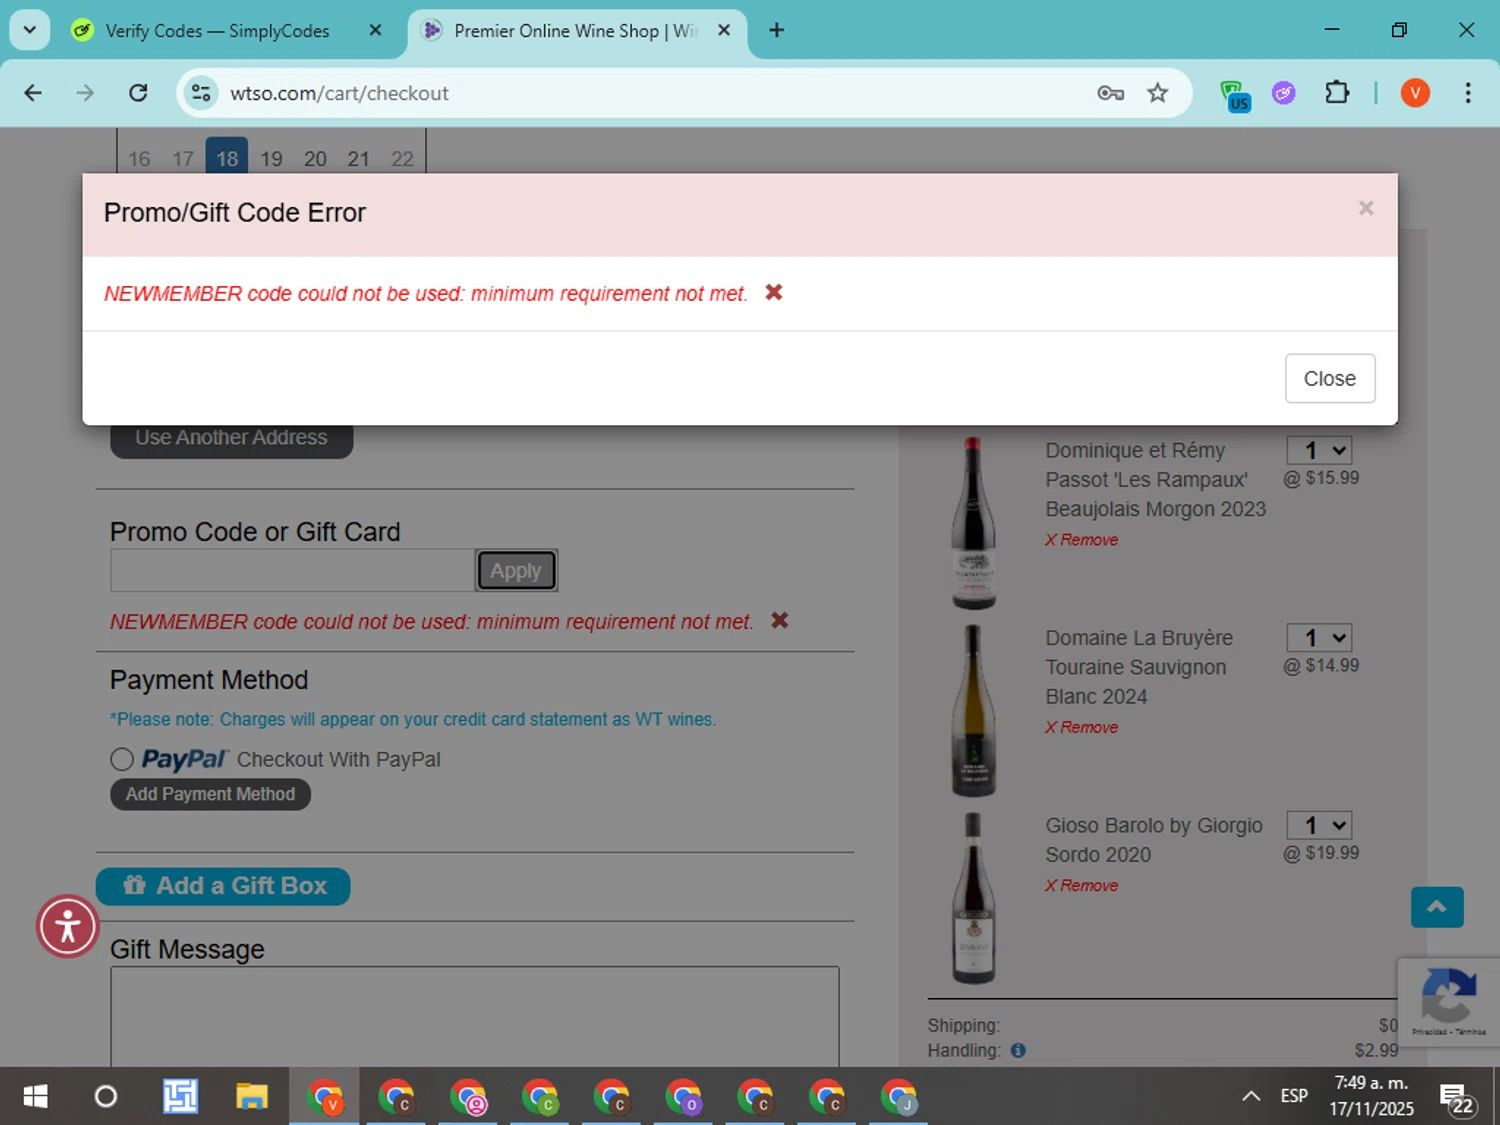The image size is (1500, 1125).
Task: Remove Dominique et Rémy Passot Beaujolais from cart
Action: pos(1082,540)
